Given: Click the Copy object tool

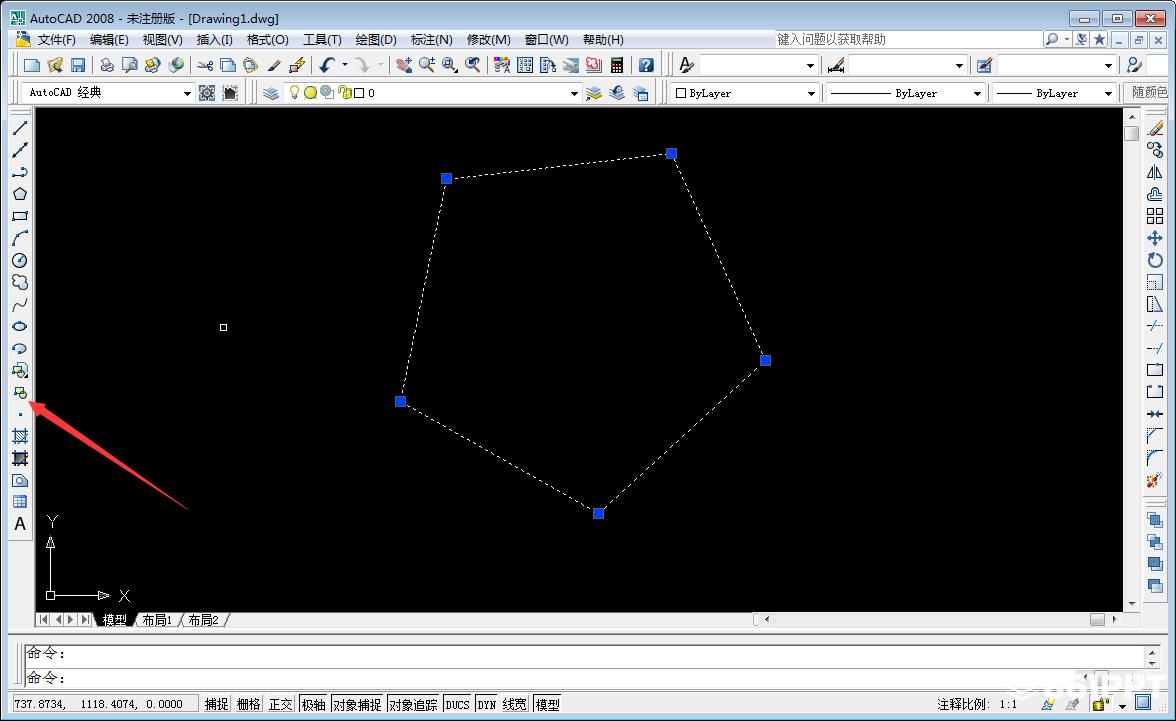Looking at the screenshot, I should tap(1155, 150).
